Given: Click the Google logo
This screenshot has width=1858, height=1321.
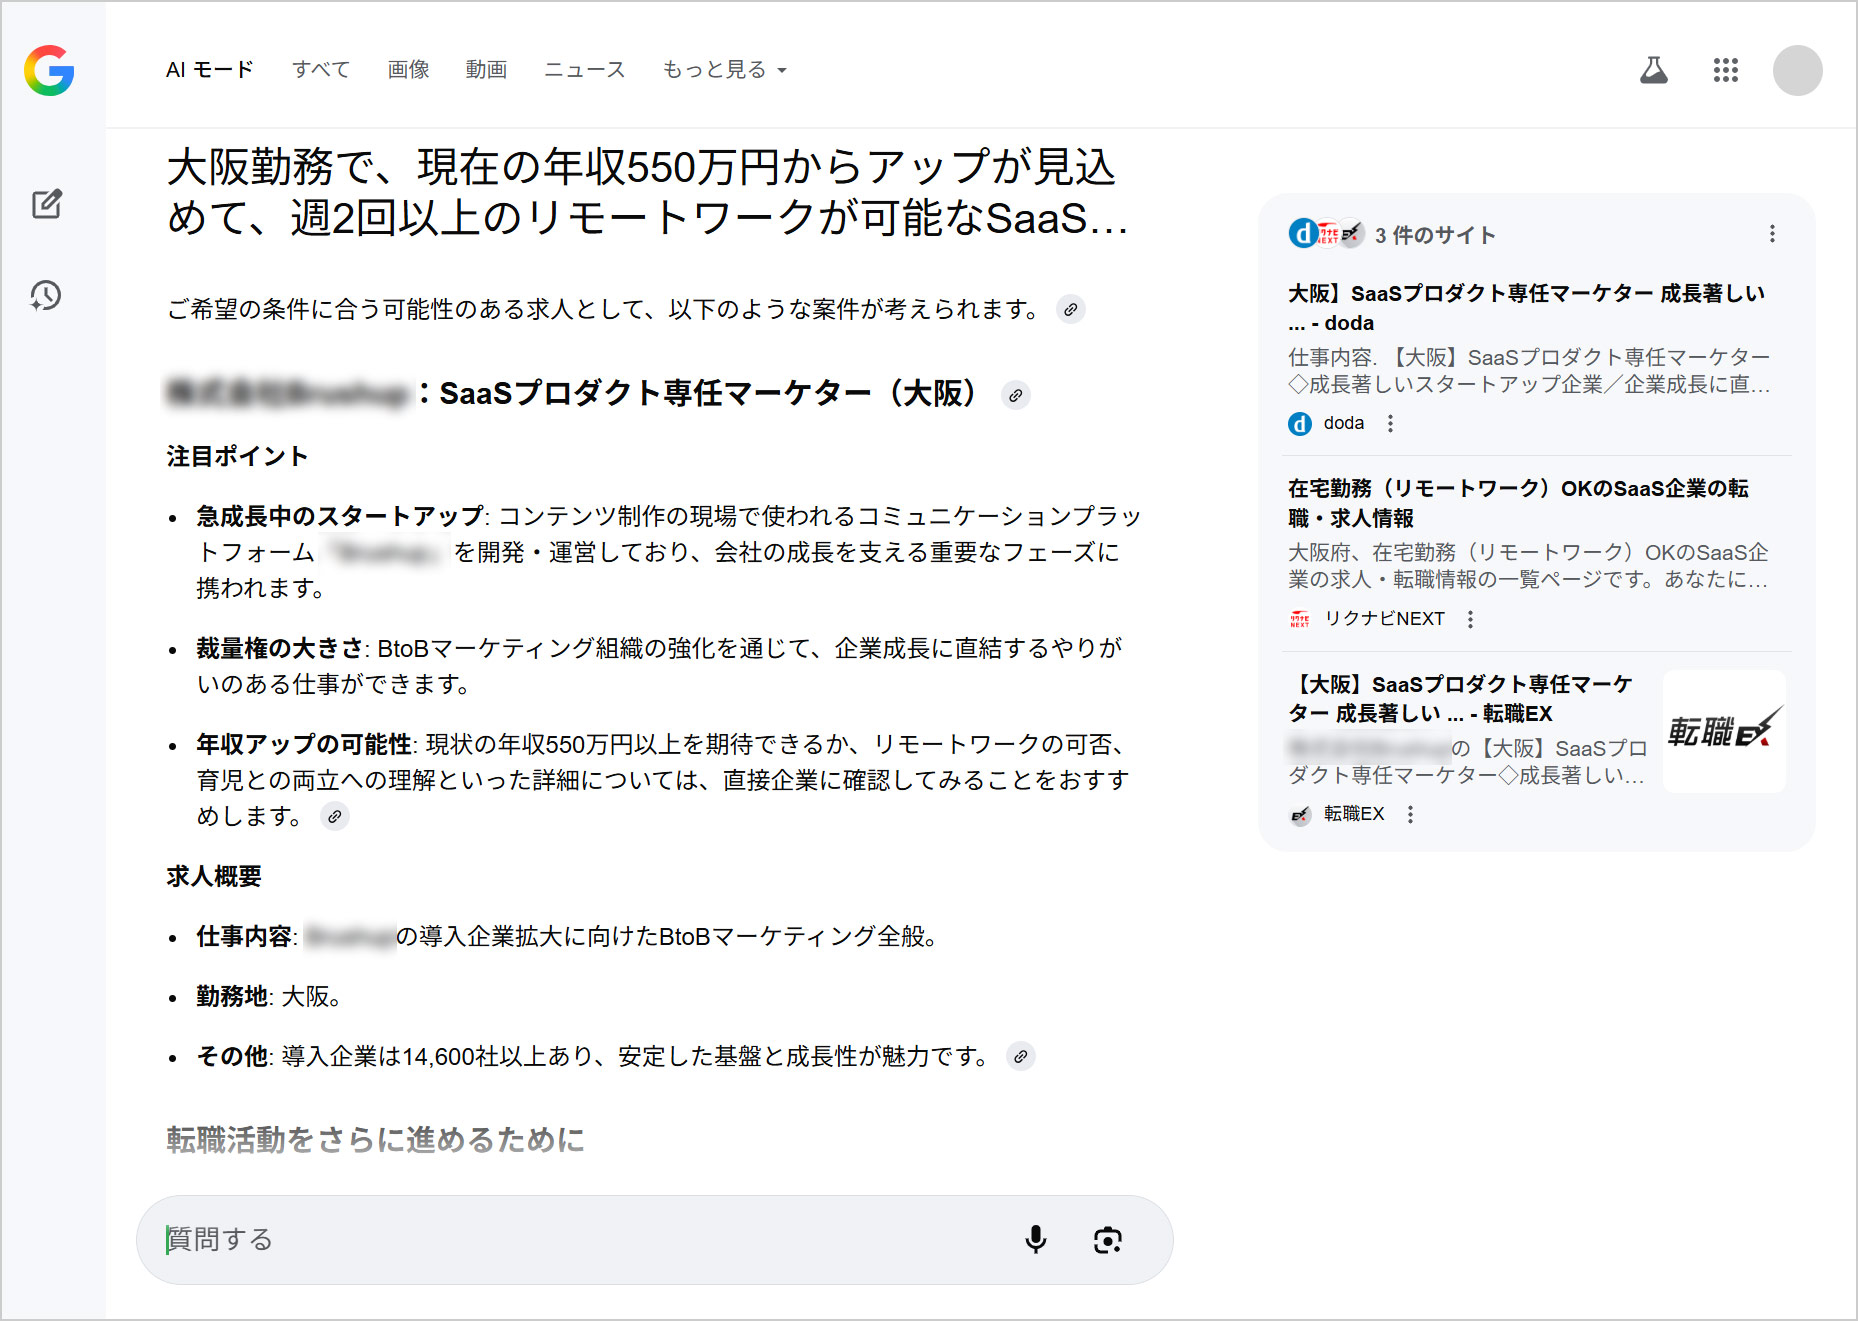Looking at the screenshot, I should pos(51,71).
